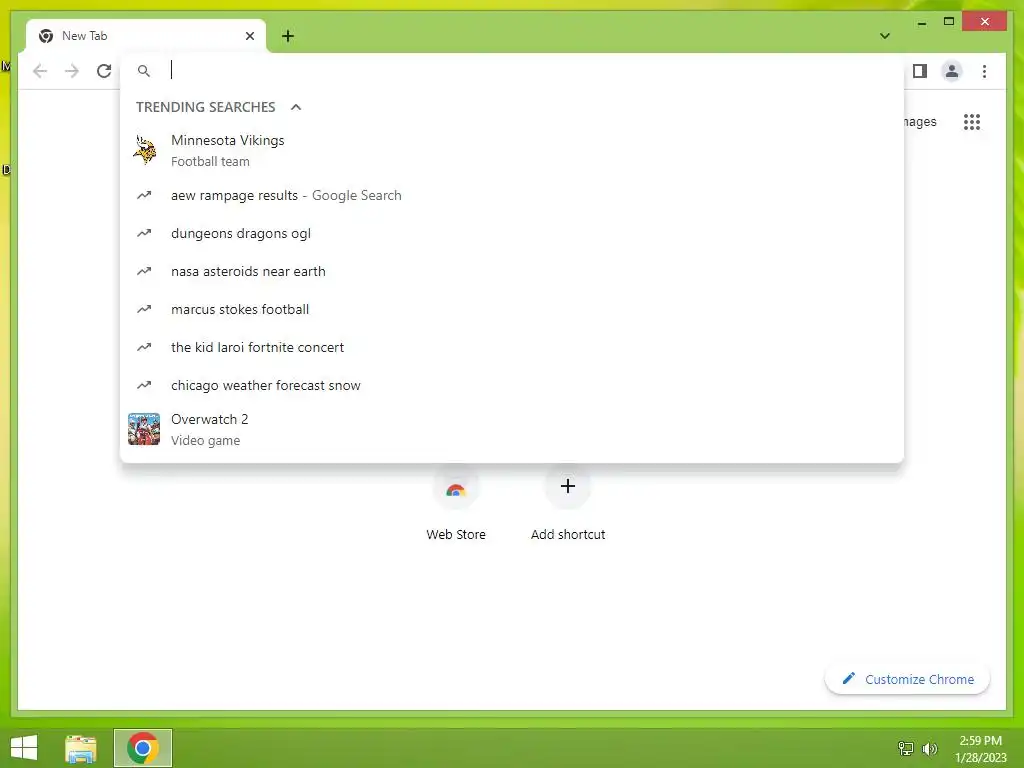Image resolution: width=1024 pixels, height=768 pixels.
Task: Click the Customize Chrome button
Action: pyautogui.click(x=907, y=679)
